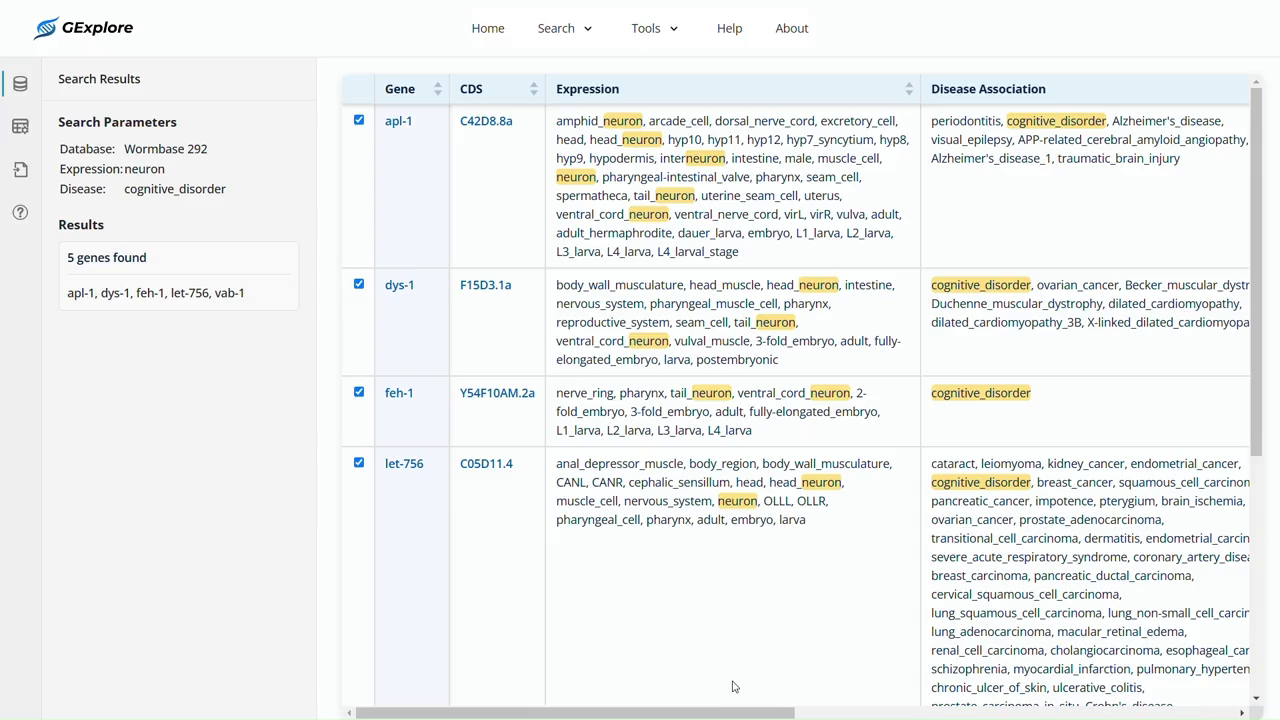Click the horizontal scrollbar thumb
This screenshot has width=1280, height=720.
click(x=575, y=713)
